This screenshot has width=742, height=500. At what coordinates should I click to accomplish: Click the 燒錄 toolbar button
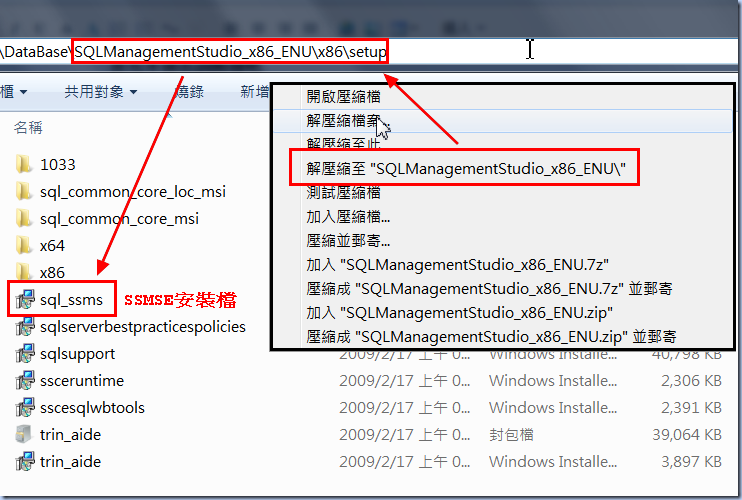189,92
